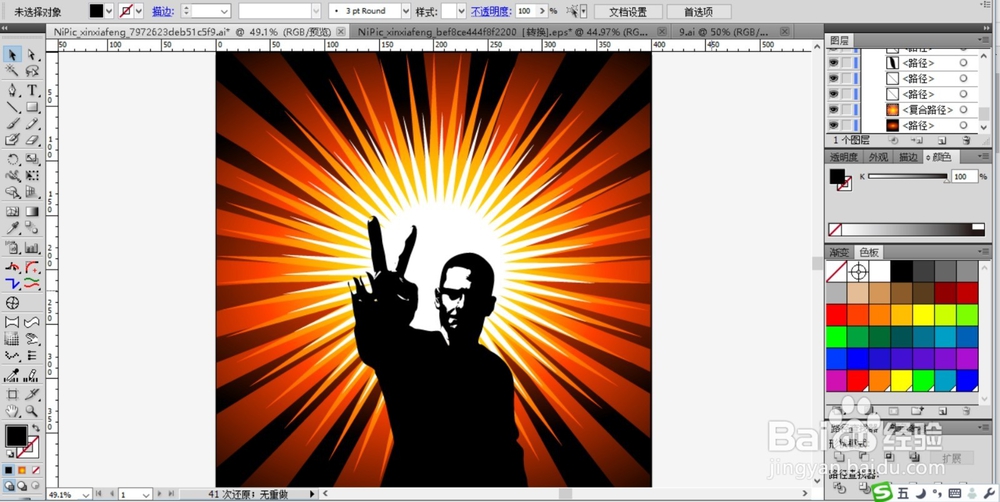Select the Eyedropper tool

click(x=12, y=228)
